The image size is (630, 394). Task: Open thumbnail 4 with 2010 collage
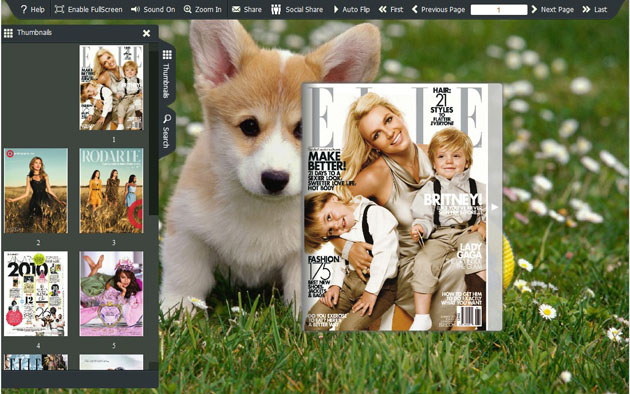(36, 294)
